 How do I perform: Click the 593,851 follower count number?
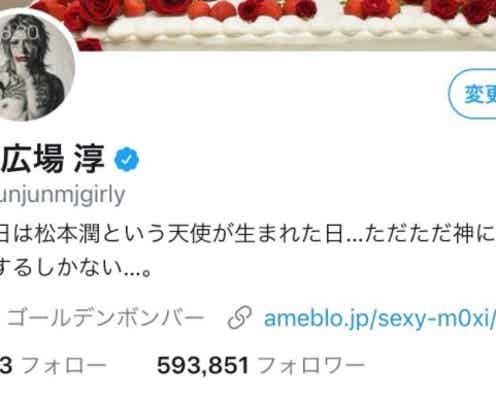(x=203, y=365)
